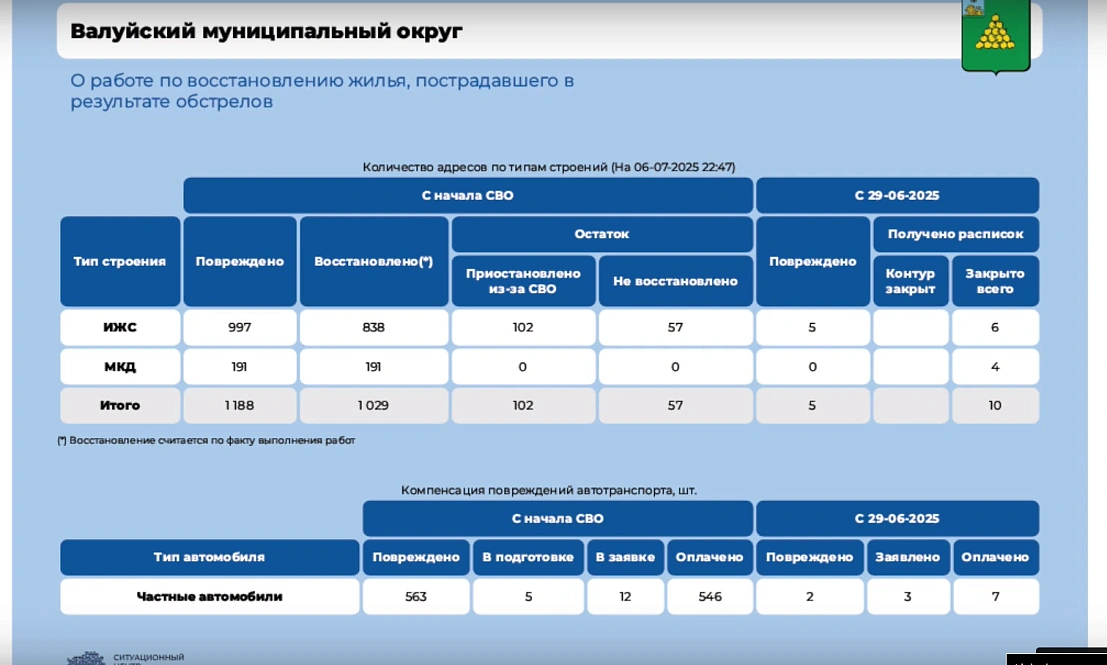Click the paid vehicles value 546
The height and width of the screenshot is (665, 1107).
pos(709,597)
